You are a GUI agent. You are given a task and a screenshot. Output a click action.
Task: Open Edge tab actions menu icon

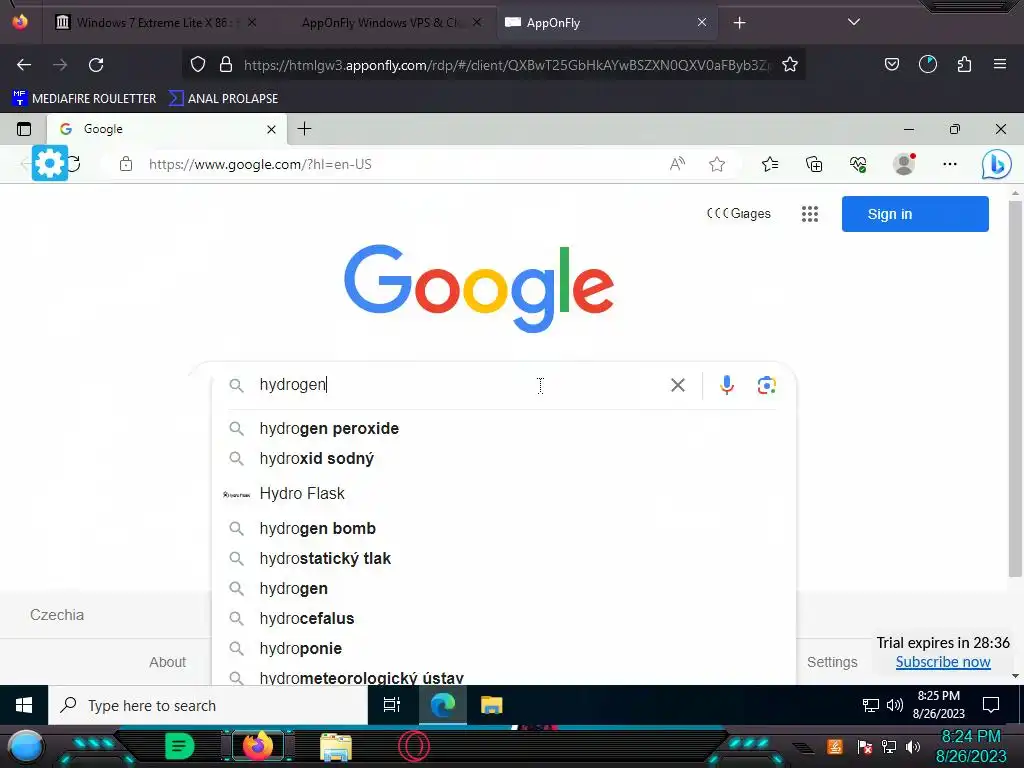(x=24, y=129)
